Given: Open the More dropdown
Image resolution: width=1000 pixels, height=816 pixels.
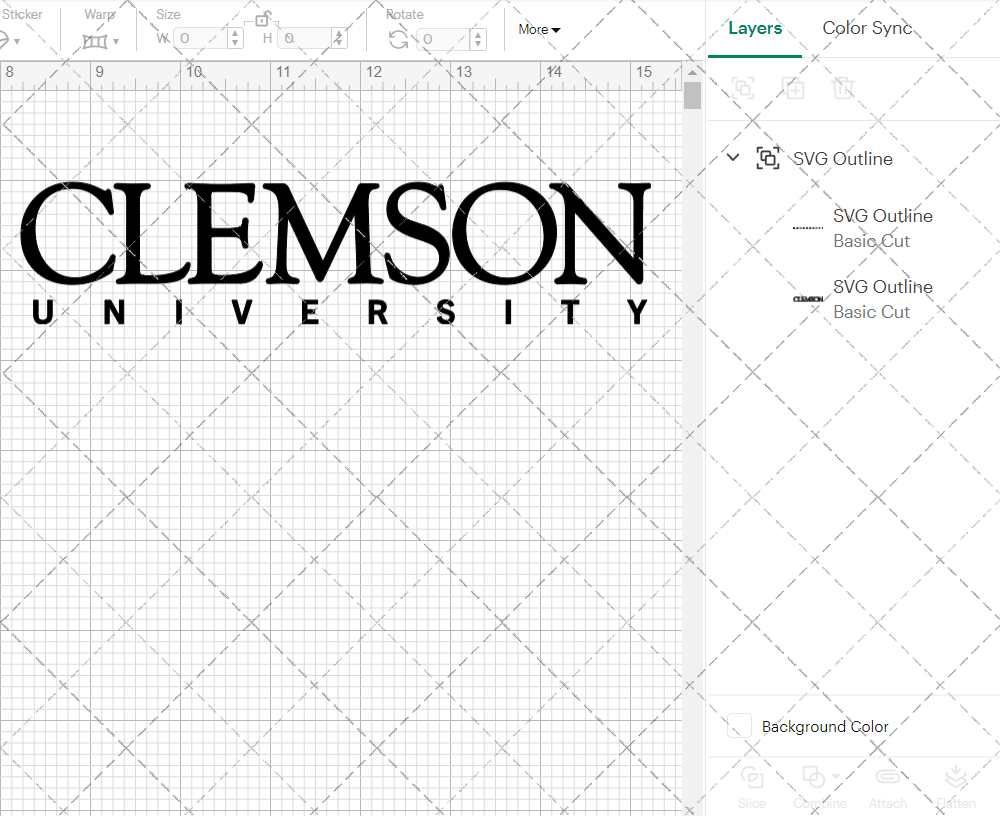Looking at the screenshot, I should [538, 29].
